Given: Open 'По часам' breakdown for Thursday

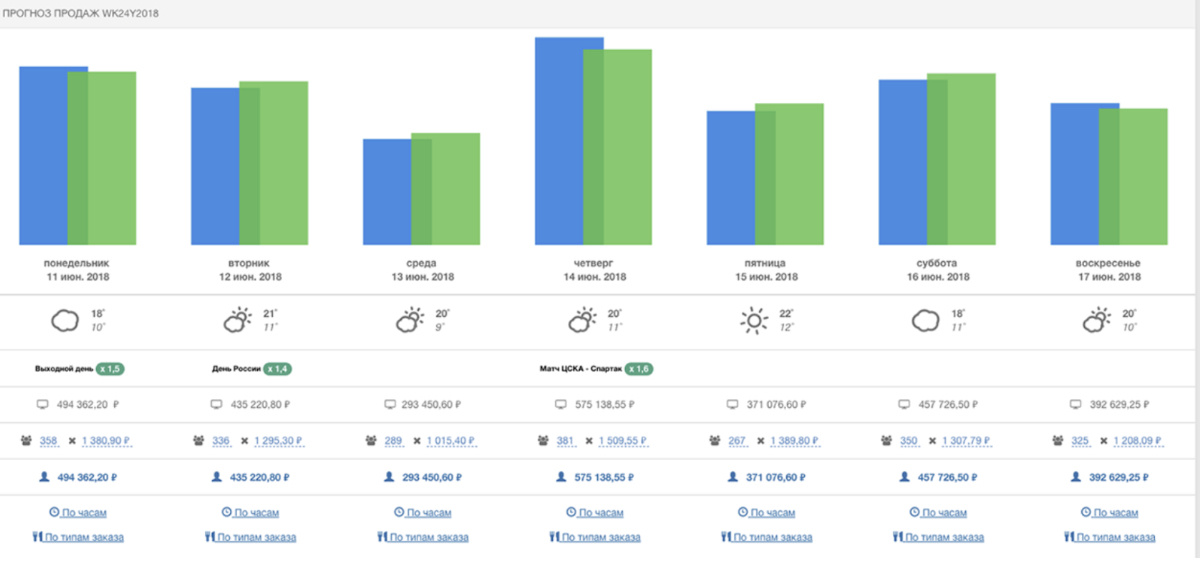Looking at the screenshot, I should click(x=594, y=512).
